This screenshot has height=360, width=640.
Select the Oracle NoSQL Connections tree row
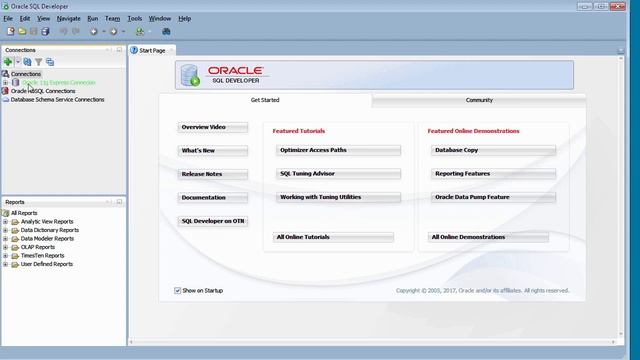43,91
